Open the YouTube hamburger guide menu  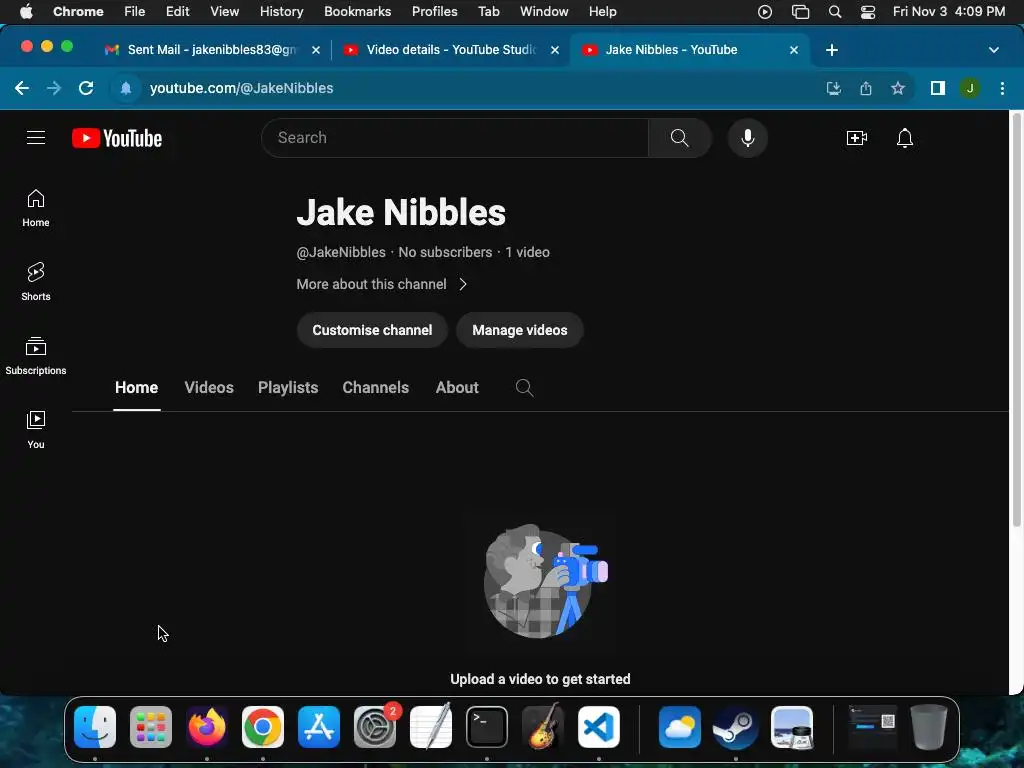36,138
